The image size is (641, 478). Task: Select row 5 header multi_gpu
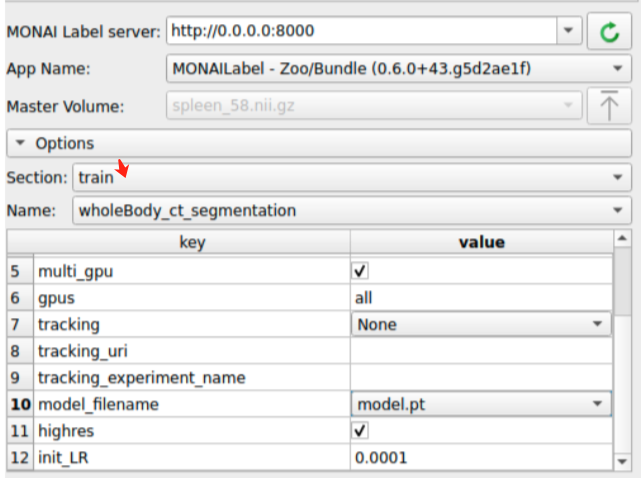20,271
